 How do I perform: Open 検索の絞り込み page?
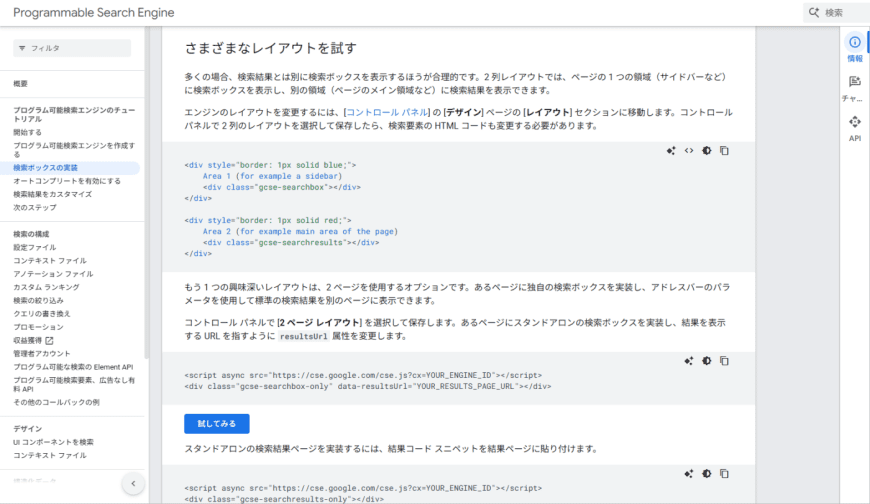38,301
